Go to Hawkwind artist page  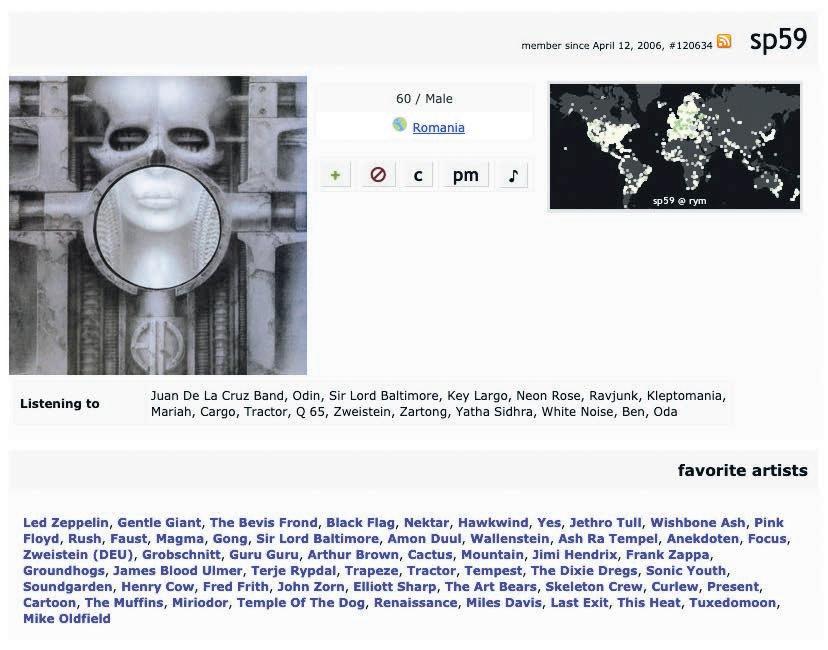[493, 523]
